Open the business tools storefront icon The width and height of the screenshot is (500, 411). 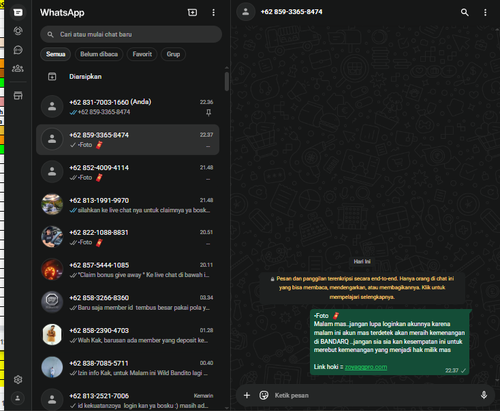(x=18, y=96)
